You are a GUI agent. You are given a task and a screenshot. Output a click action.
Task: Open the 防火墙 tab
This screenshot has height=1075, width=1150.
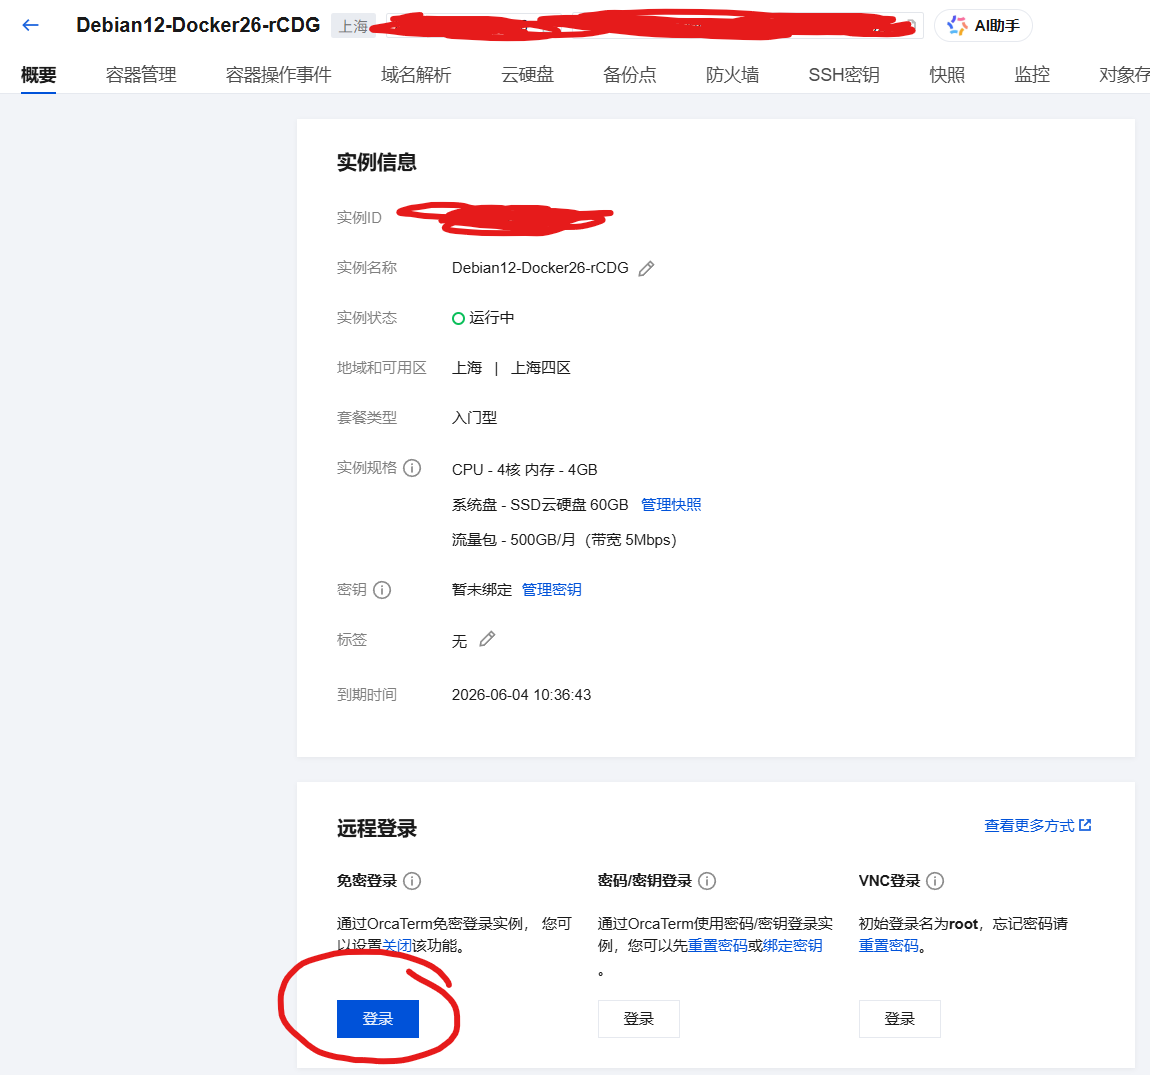click(x=732, y=75)
